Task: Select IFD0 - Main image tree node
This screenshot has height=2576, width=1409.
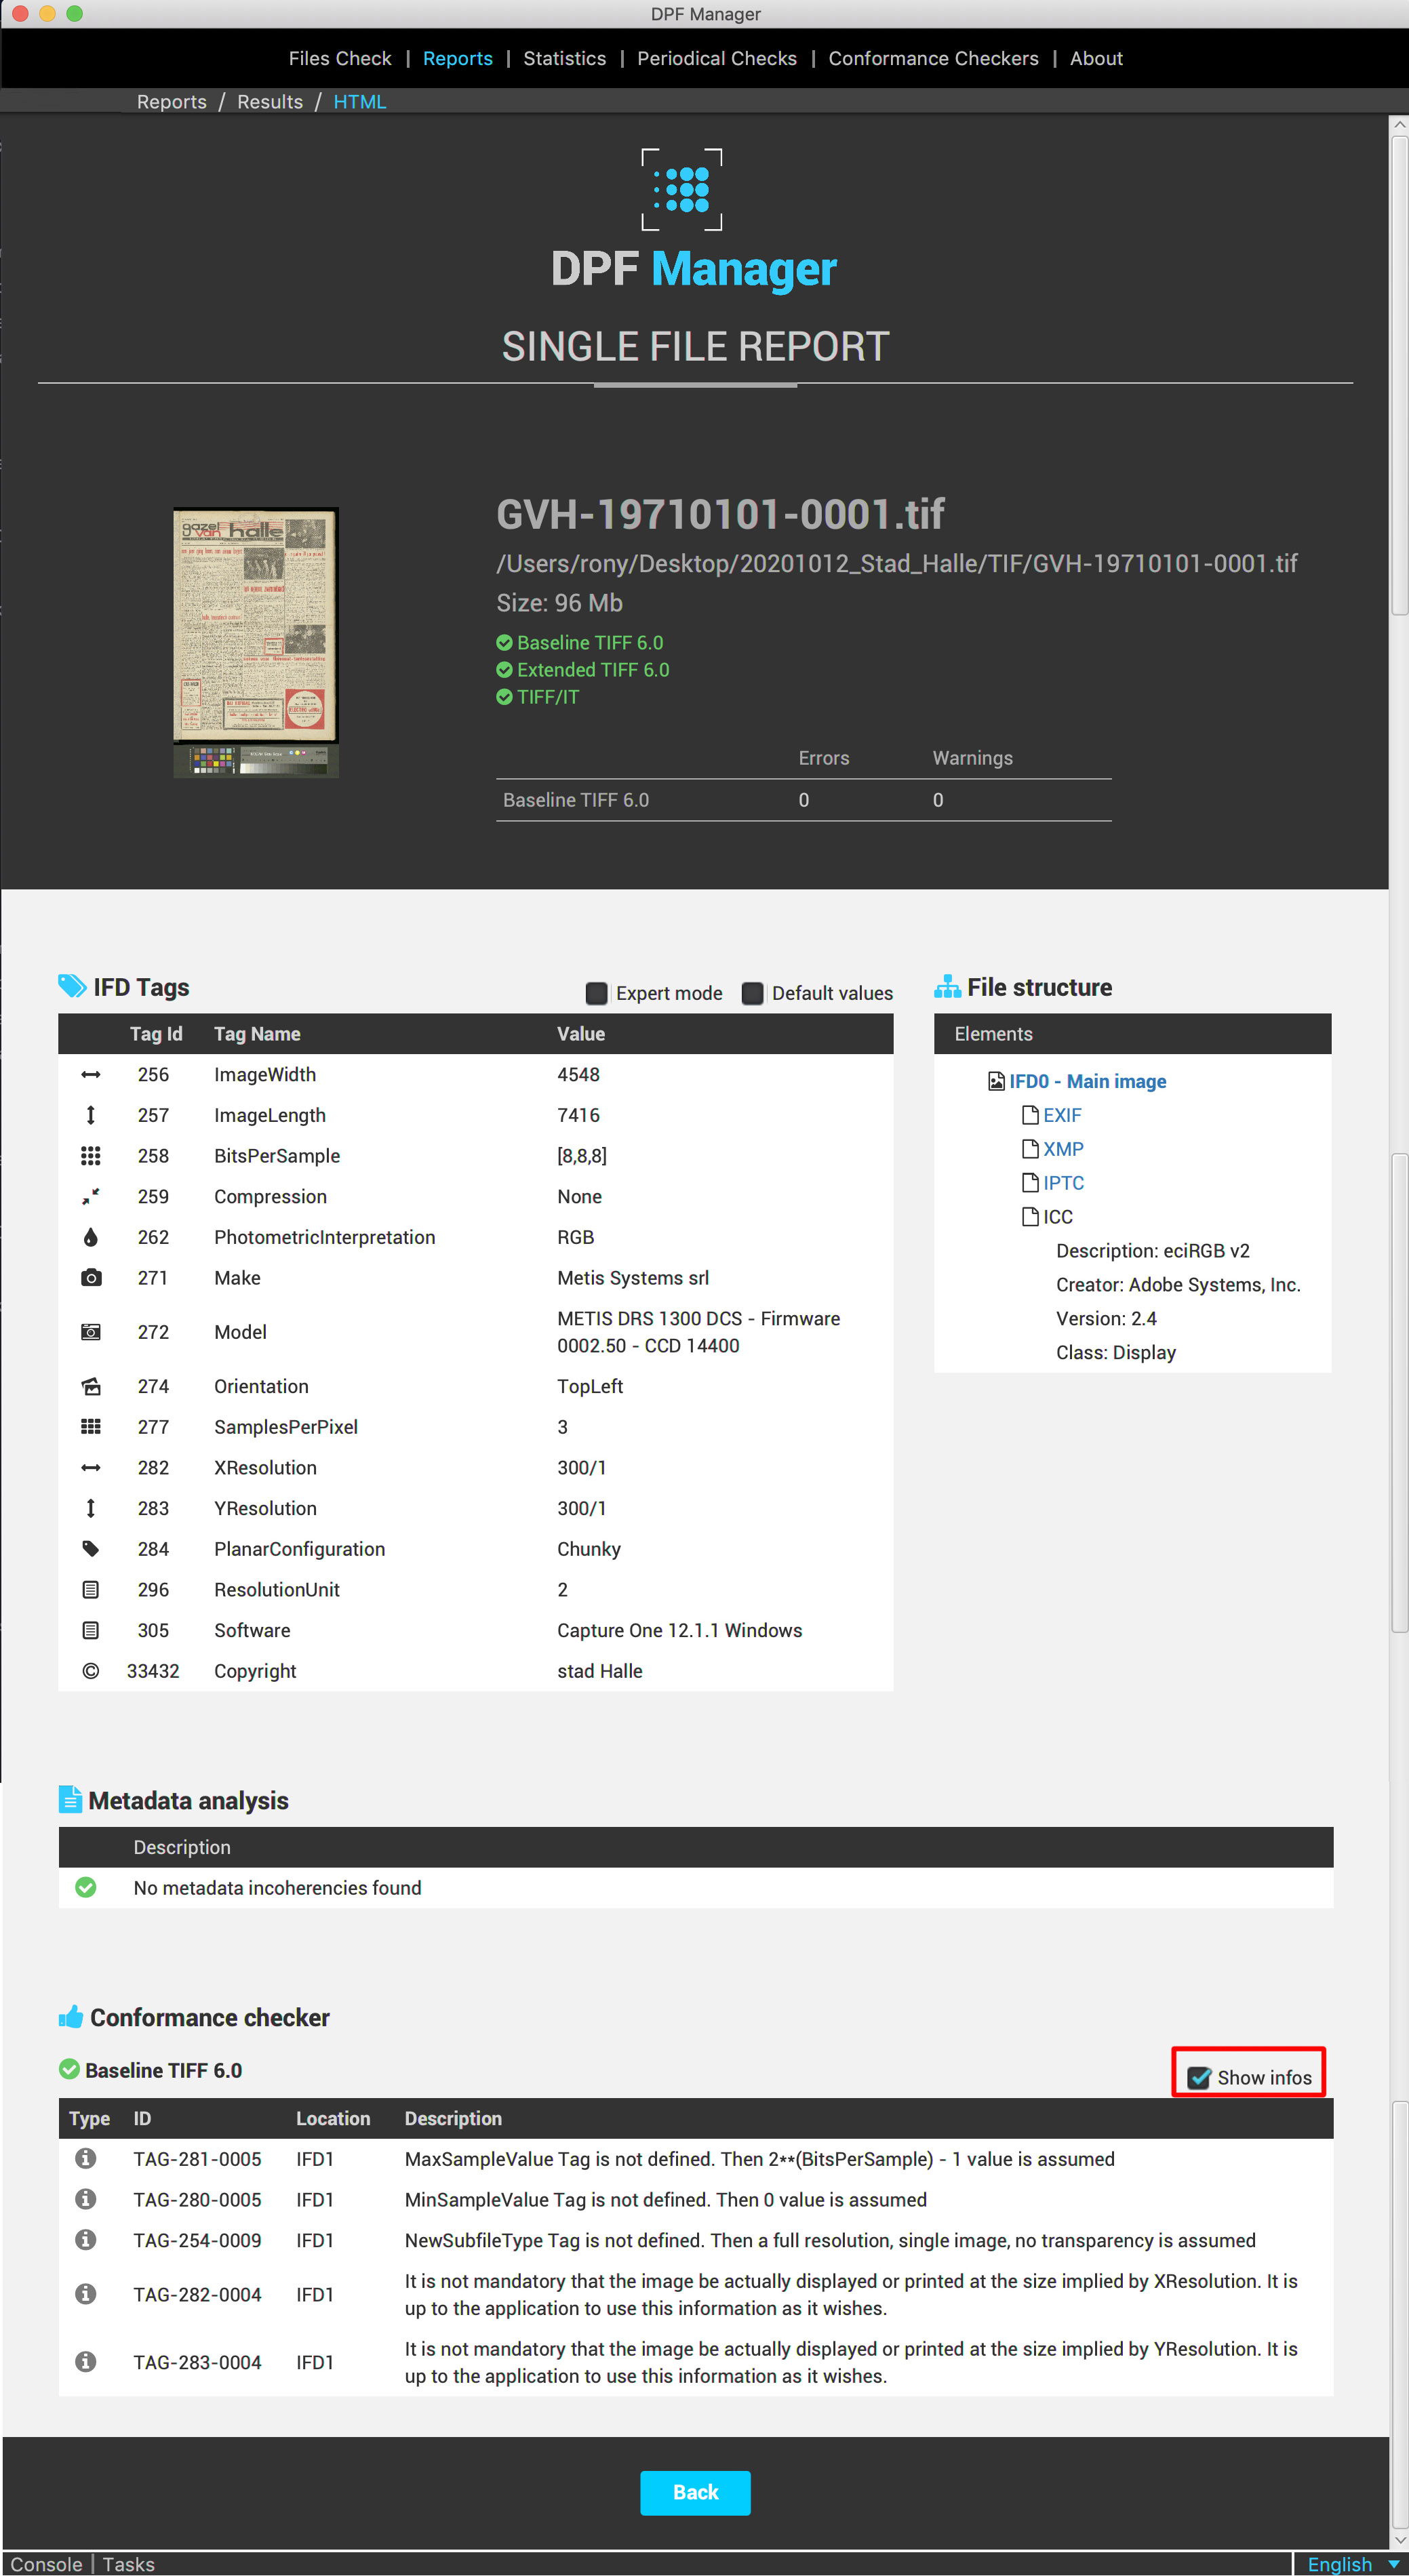Action: 1087,1081
